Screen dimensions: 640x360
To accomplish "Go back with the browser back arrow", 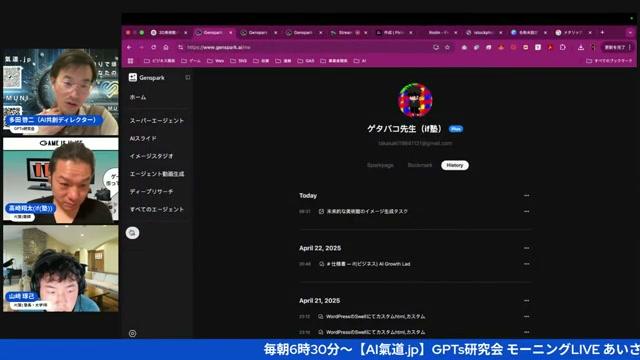I will 129,47.
